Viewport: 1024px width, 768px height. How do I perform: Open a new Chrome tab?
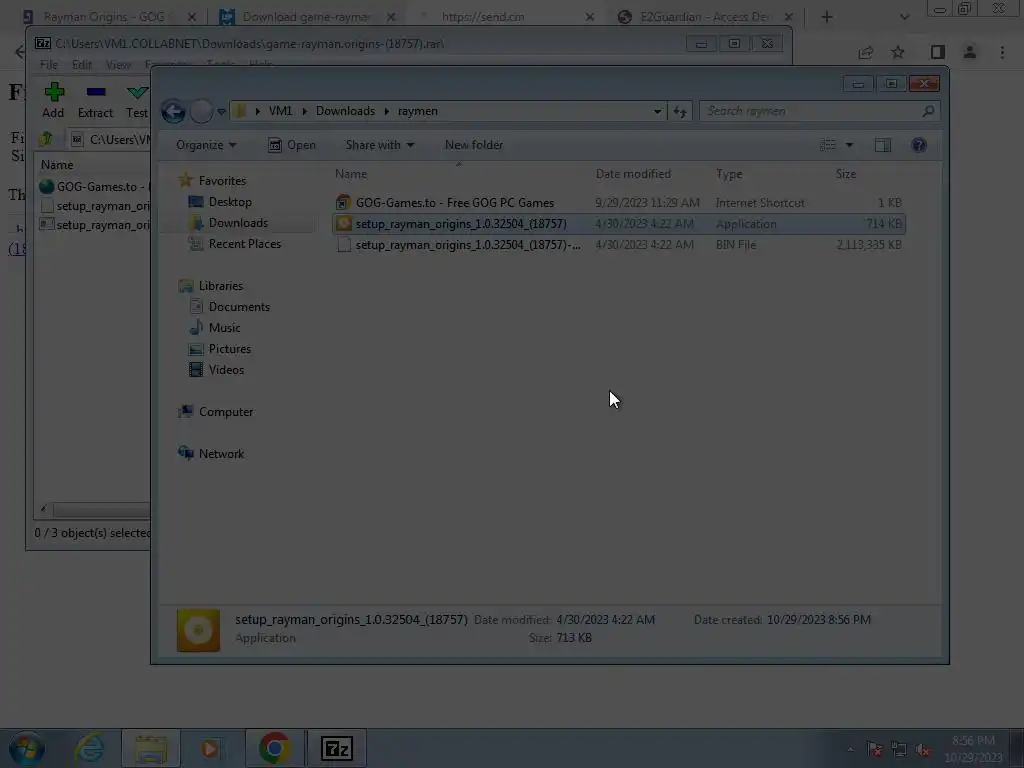point(827,17)
